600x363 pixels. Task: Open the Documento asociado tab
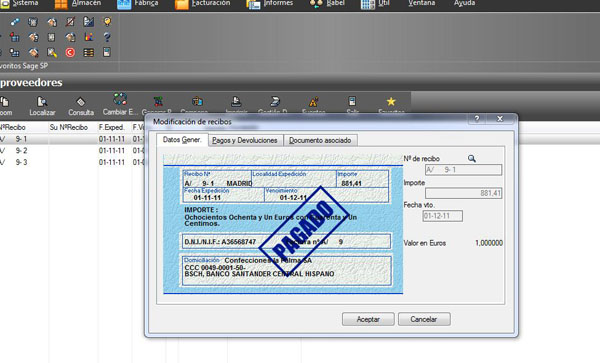(320, 140)
